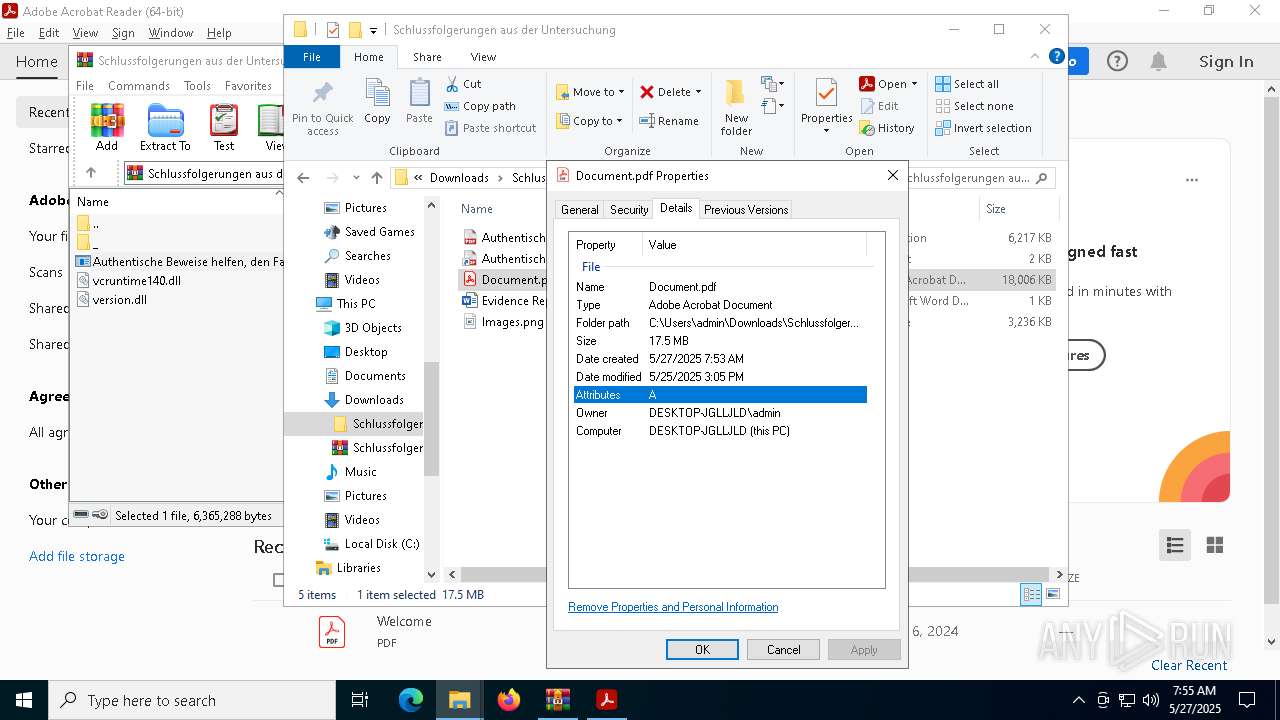This screenshot has width=1280, height=720.
Task: Open Microsoft Edge from the taskbar
Action: tap(411, 700)
